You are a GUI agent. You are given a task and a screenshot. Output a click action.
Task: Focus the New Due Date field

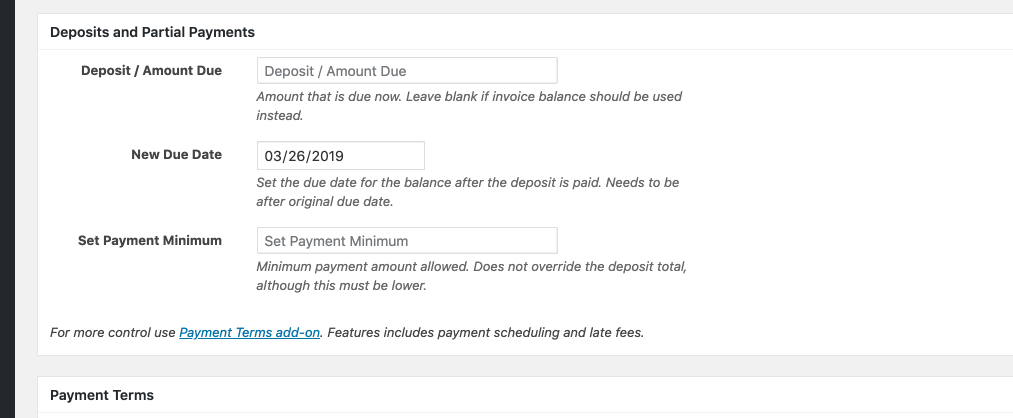click(x=340, y=156)
